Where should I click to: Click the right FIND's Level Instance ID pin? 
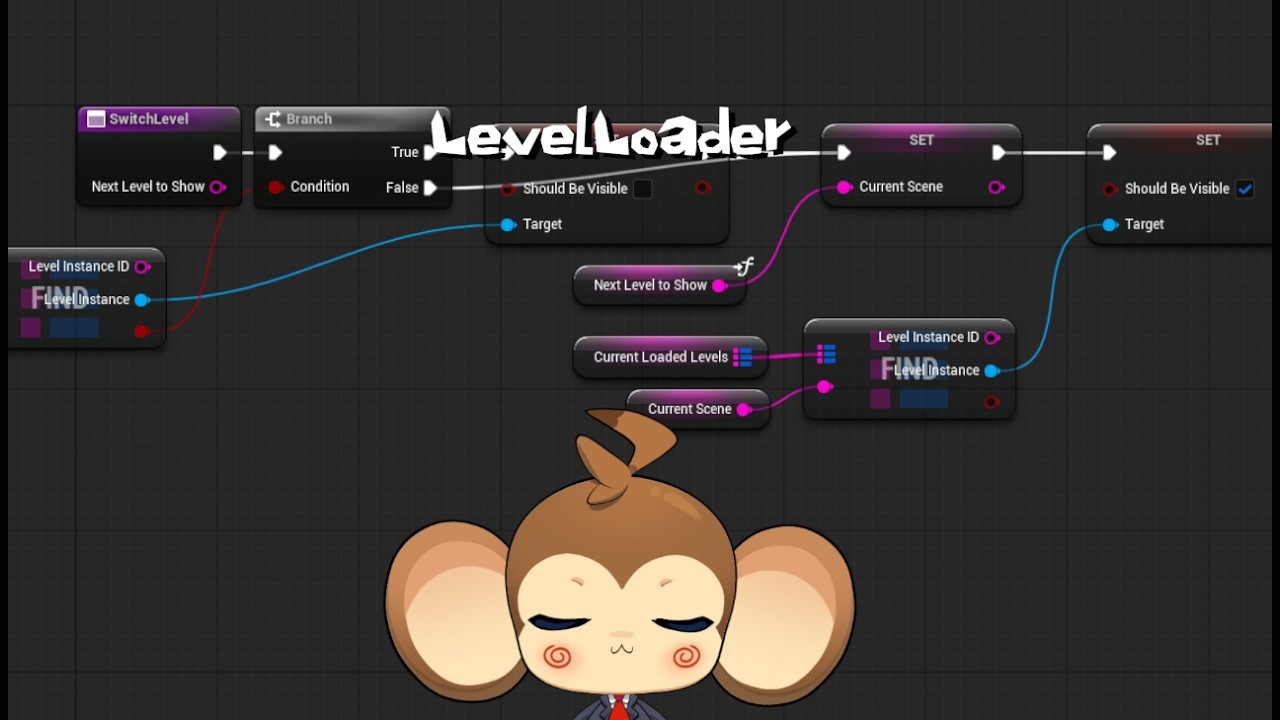tap(991, 338)
